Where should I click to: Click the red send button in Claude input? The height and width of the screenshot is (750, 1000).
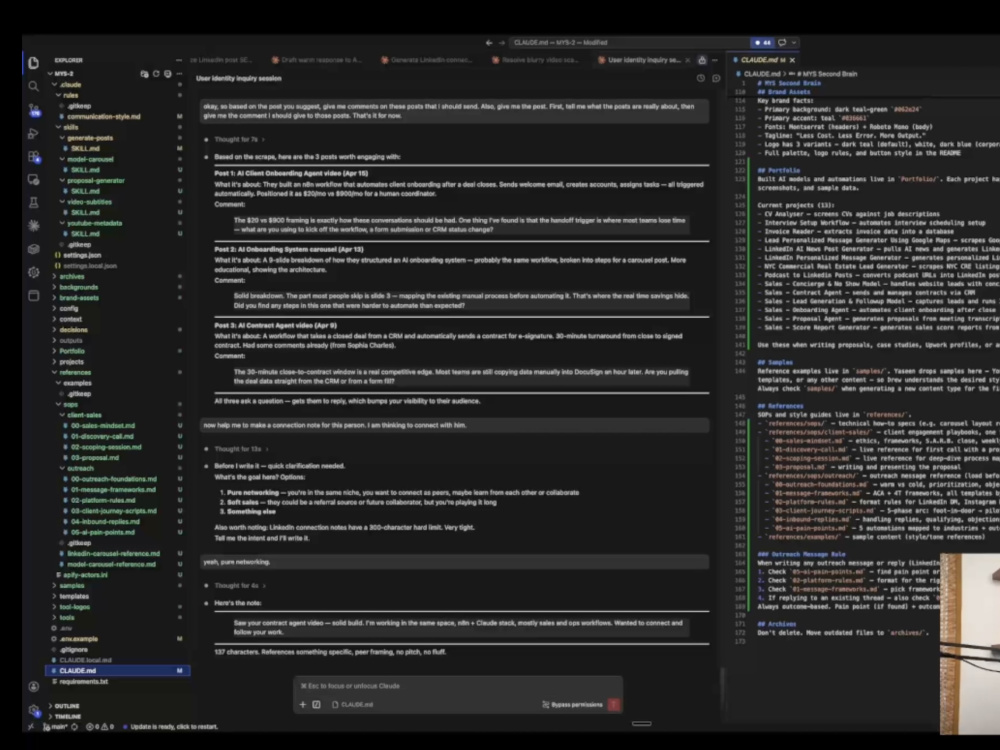(614, 705)
